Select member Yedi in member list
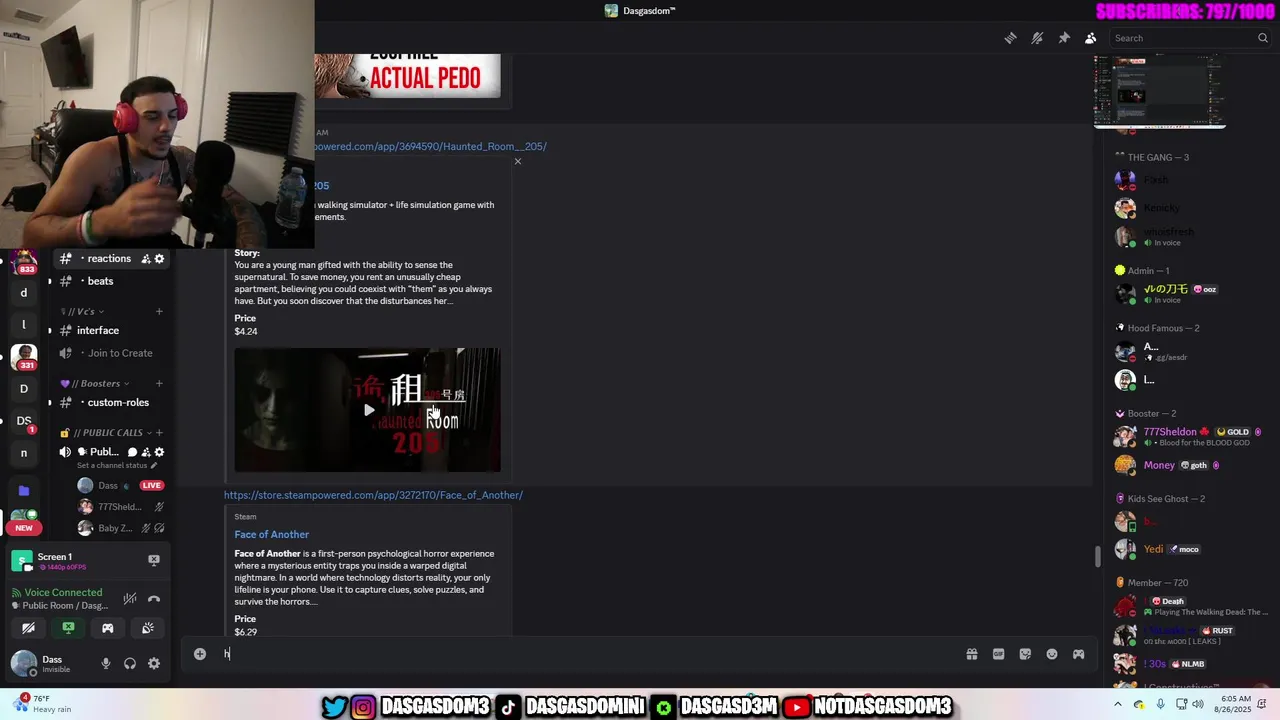The width and height of the screenshot is (1280, 720). click(1188, 549)
